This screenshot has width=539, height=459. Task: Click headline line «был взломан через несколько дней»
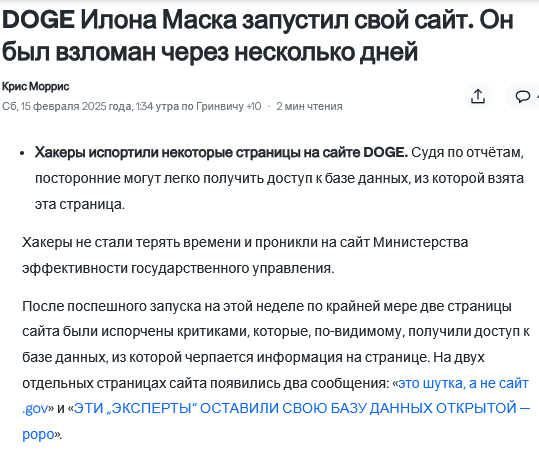point(210,52)
